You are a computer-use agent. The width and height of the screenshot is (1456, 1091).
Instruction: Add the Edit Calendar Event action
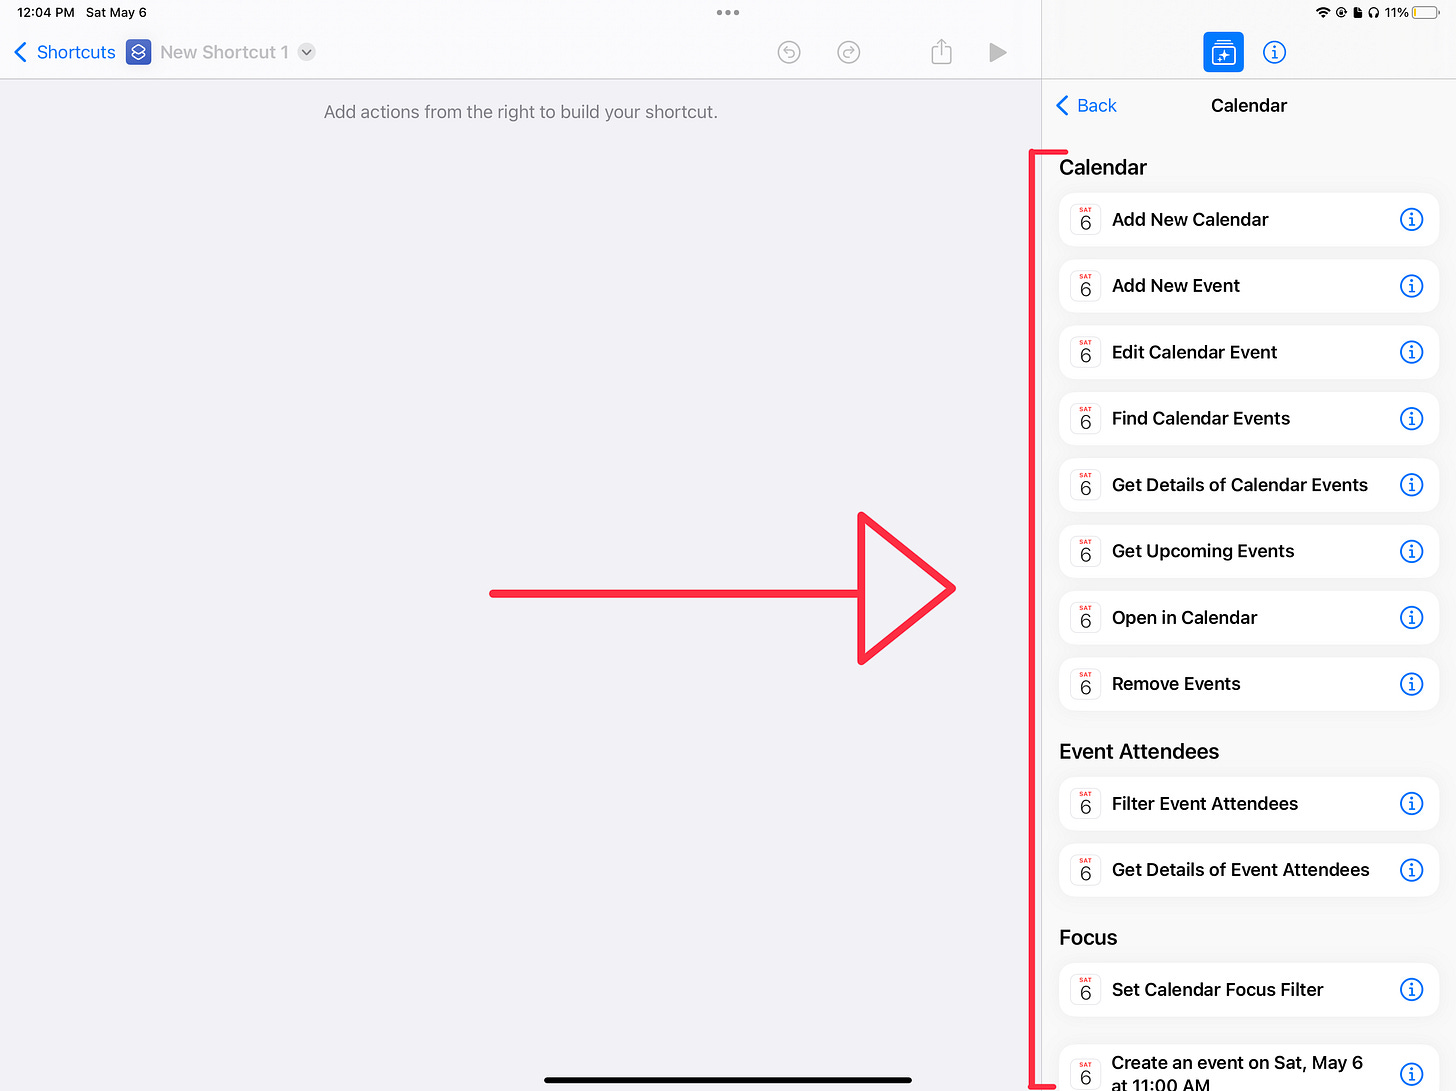(1248, 352)
